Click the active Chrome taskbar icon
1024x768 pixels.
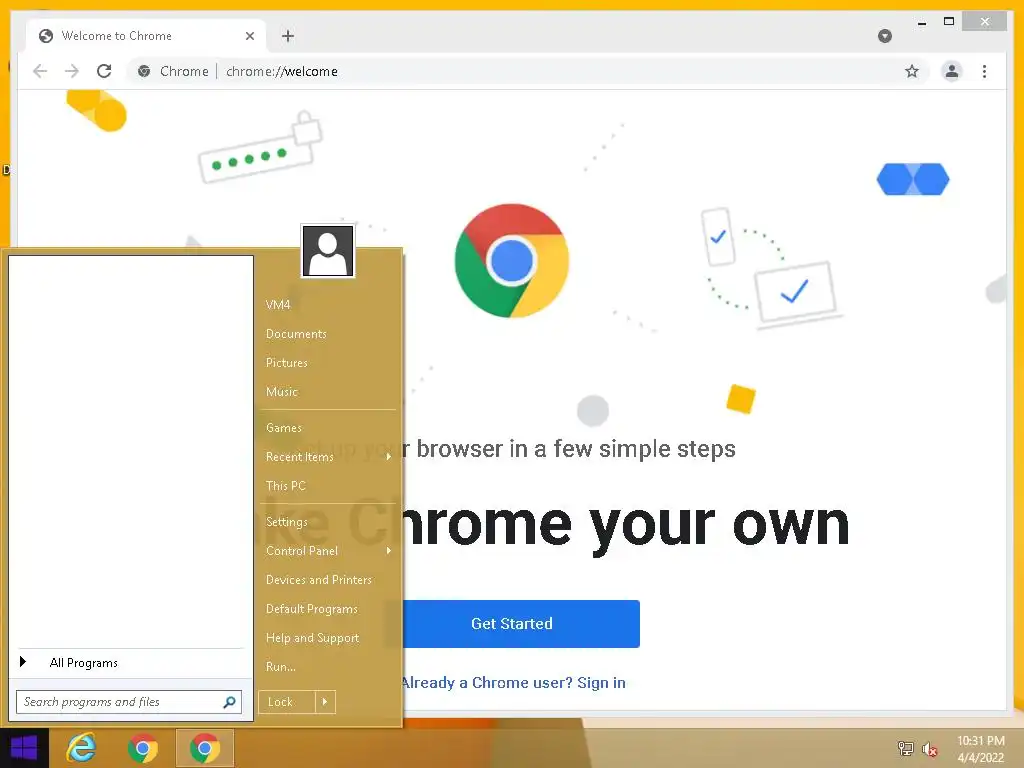click(204, 748)
